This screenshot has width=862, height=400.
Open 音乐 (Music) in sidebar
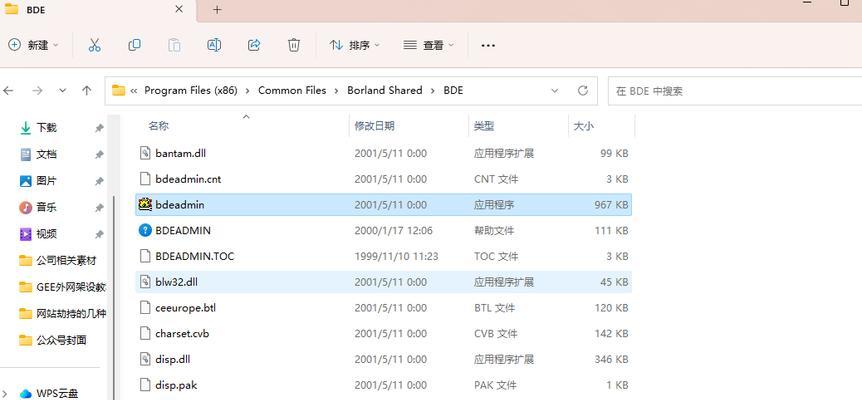[46, 207]
